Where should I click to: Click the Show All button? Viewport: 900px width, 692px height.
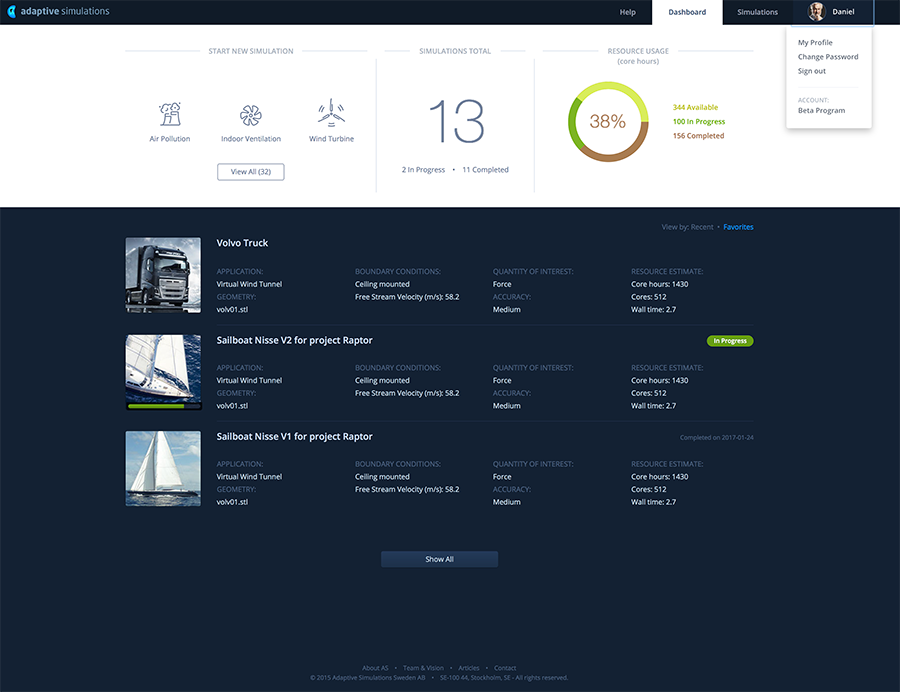440,559
